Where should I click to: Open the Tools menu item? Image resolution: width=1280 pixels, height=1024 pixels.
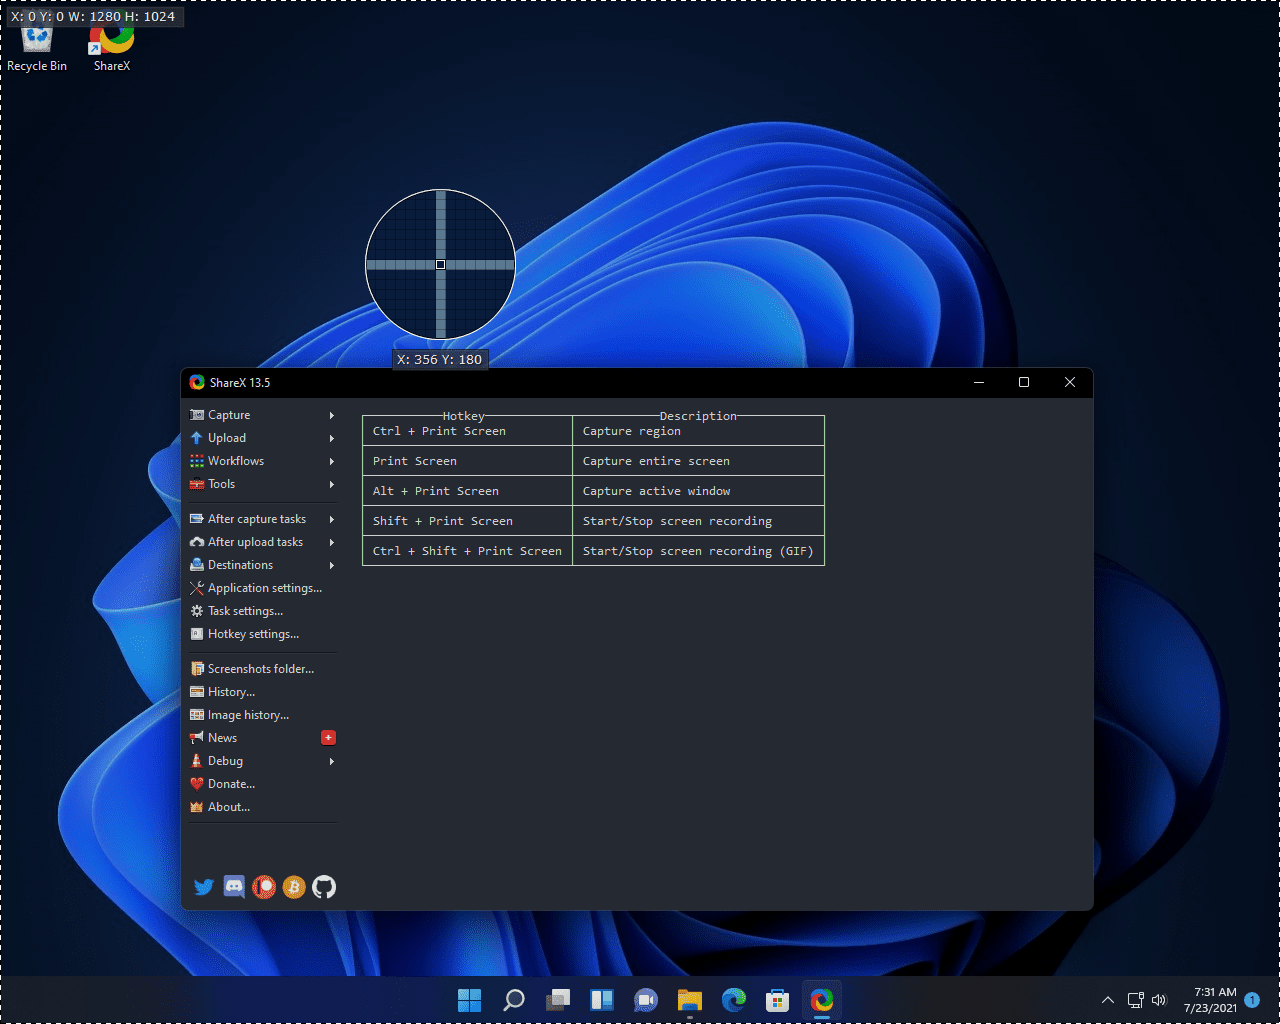point(222,484)
